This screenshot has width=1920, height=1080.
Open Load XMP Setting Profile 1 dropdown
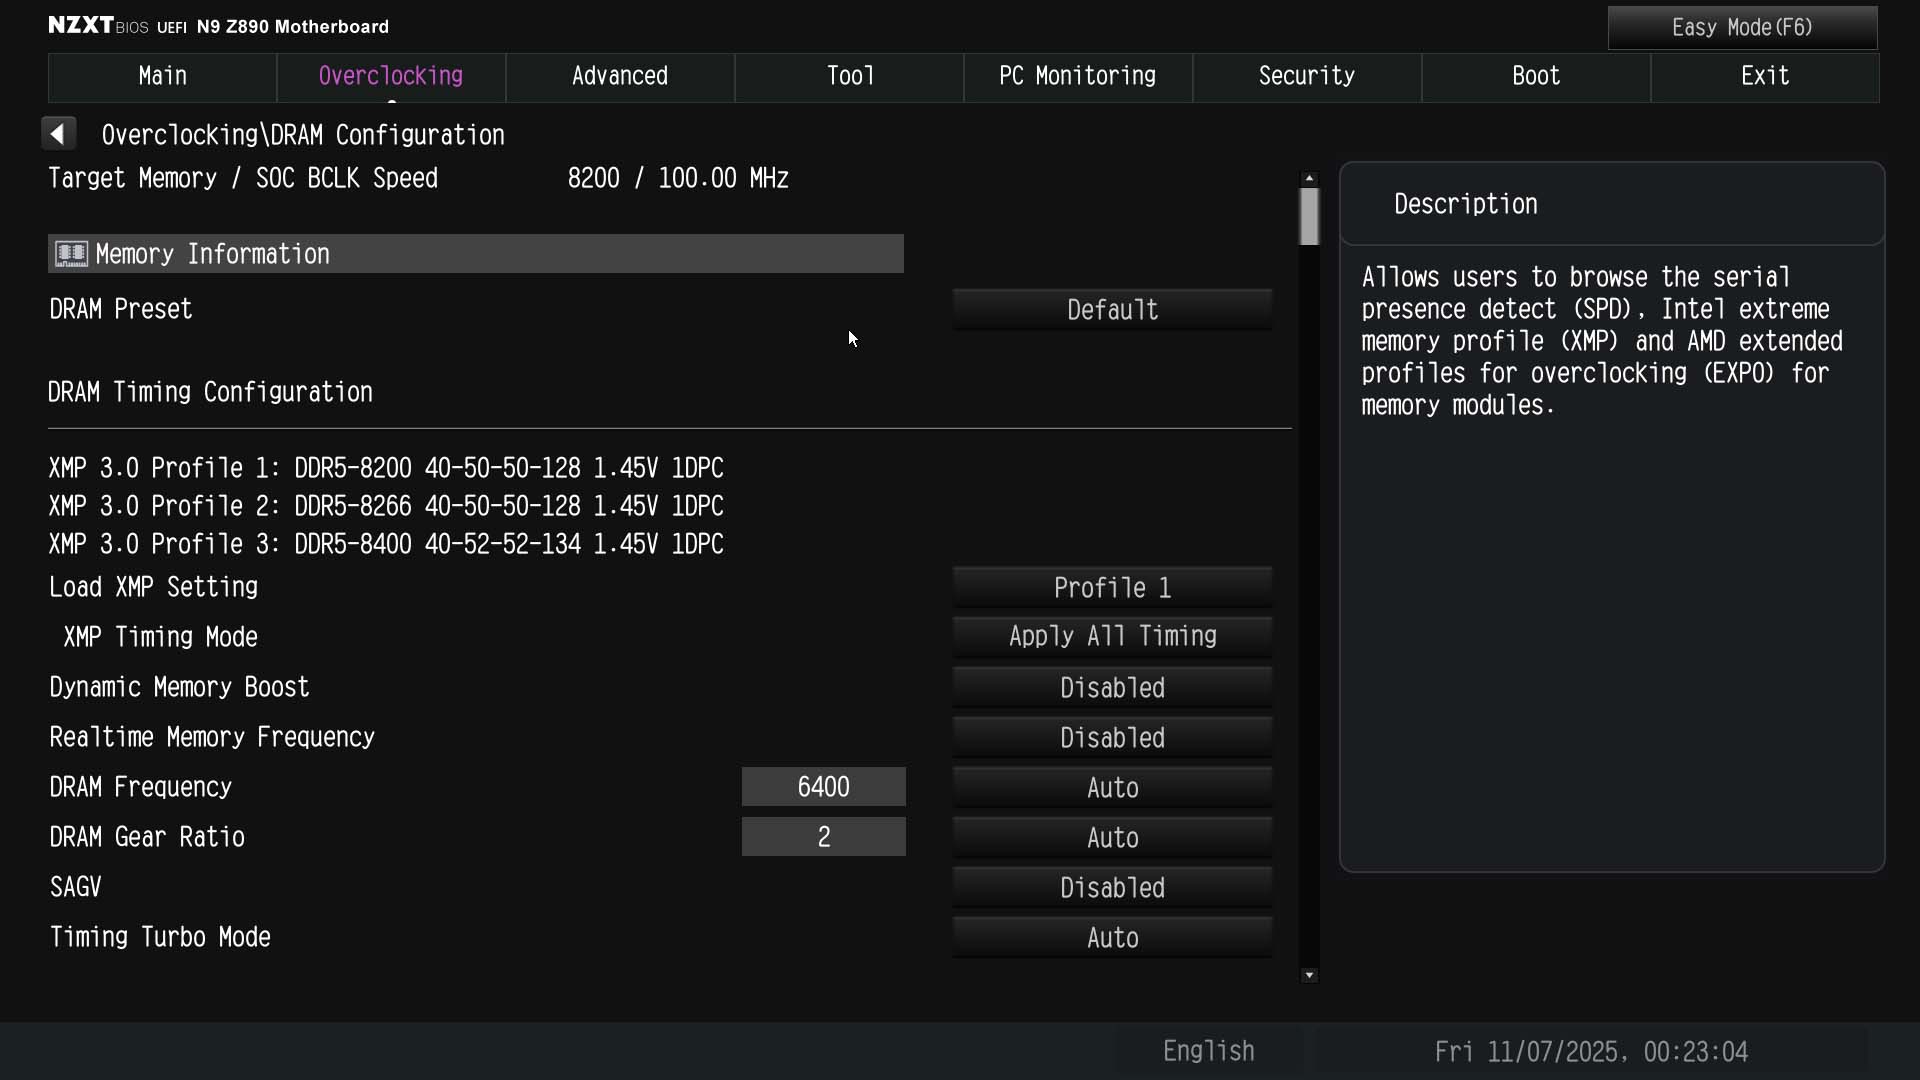(1112, 588)
